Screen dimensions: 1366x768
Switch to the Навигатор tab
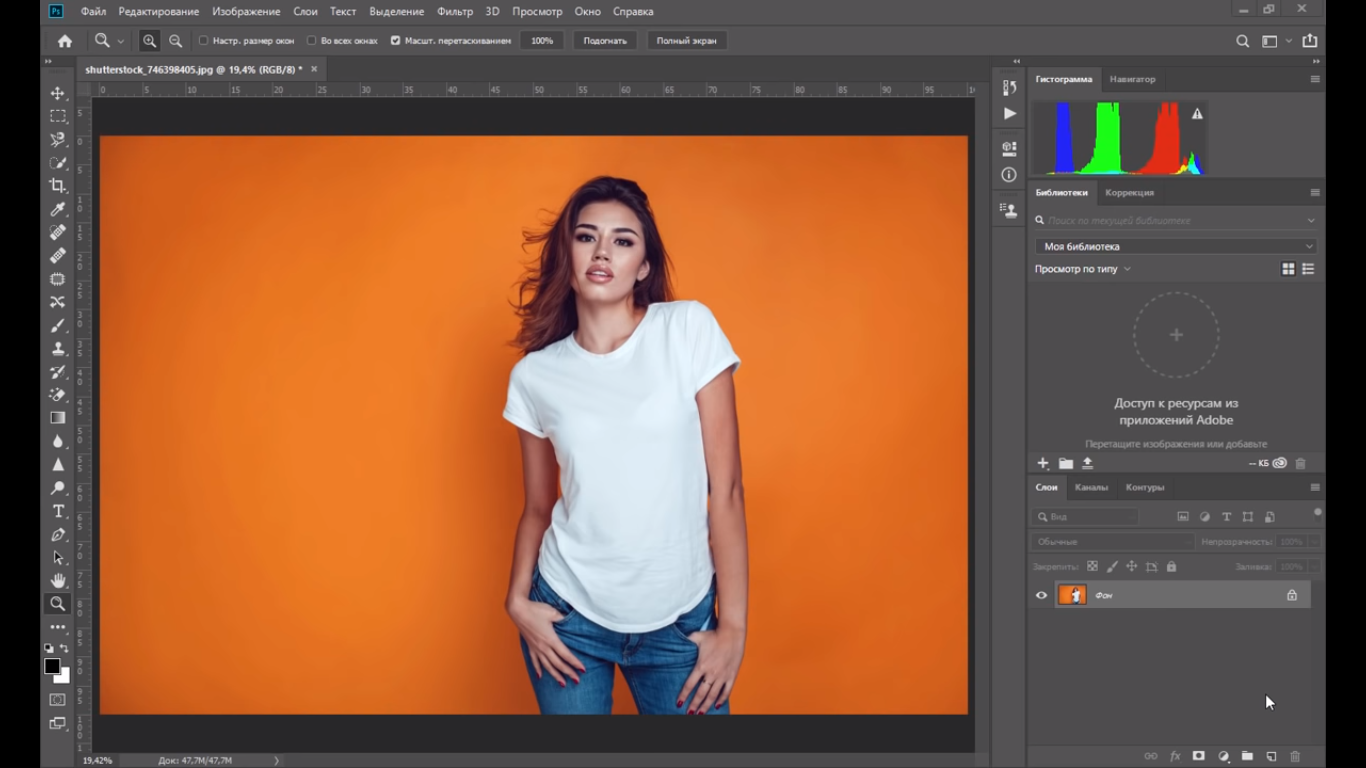pos(1132,79)
